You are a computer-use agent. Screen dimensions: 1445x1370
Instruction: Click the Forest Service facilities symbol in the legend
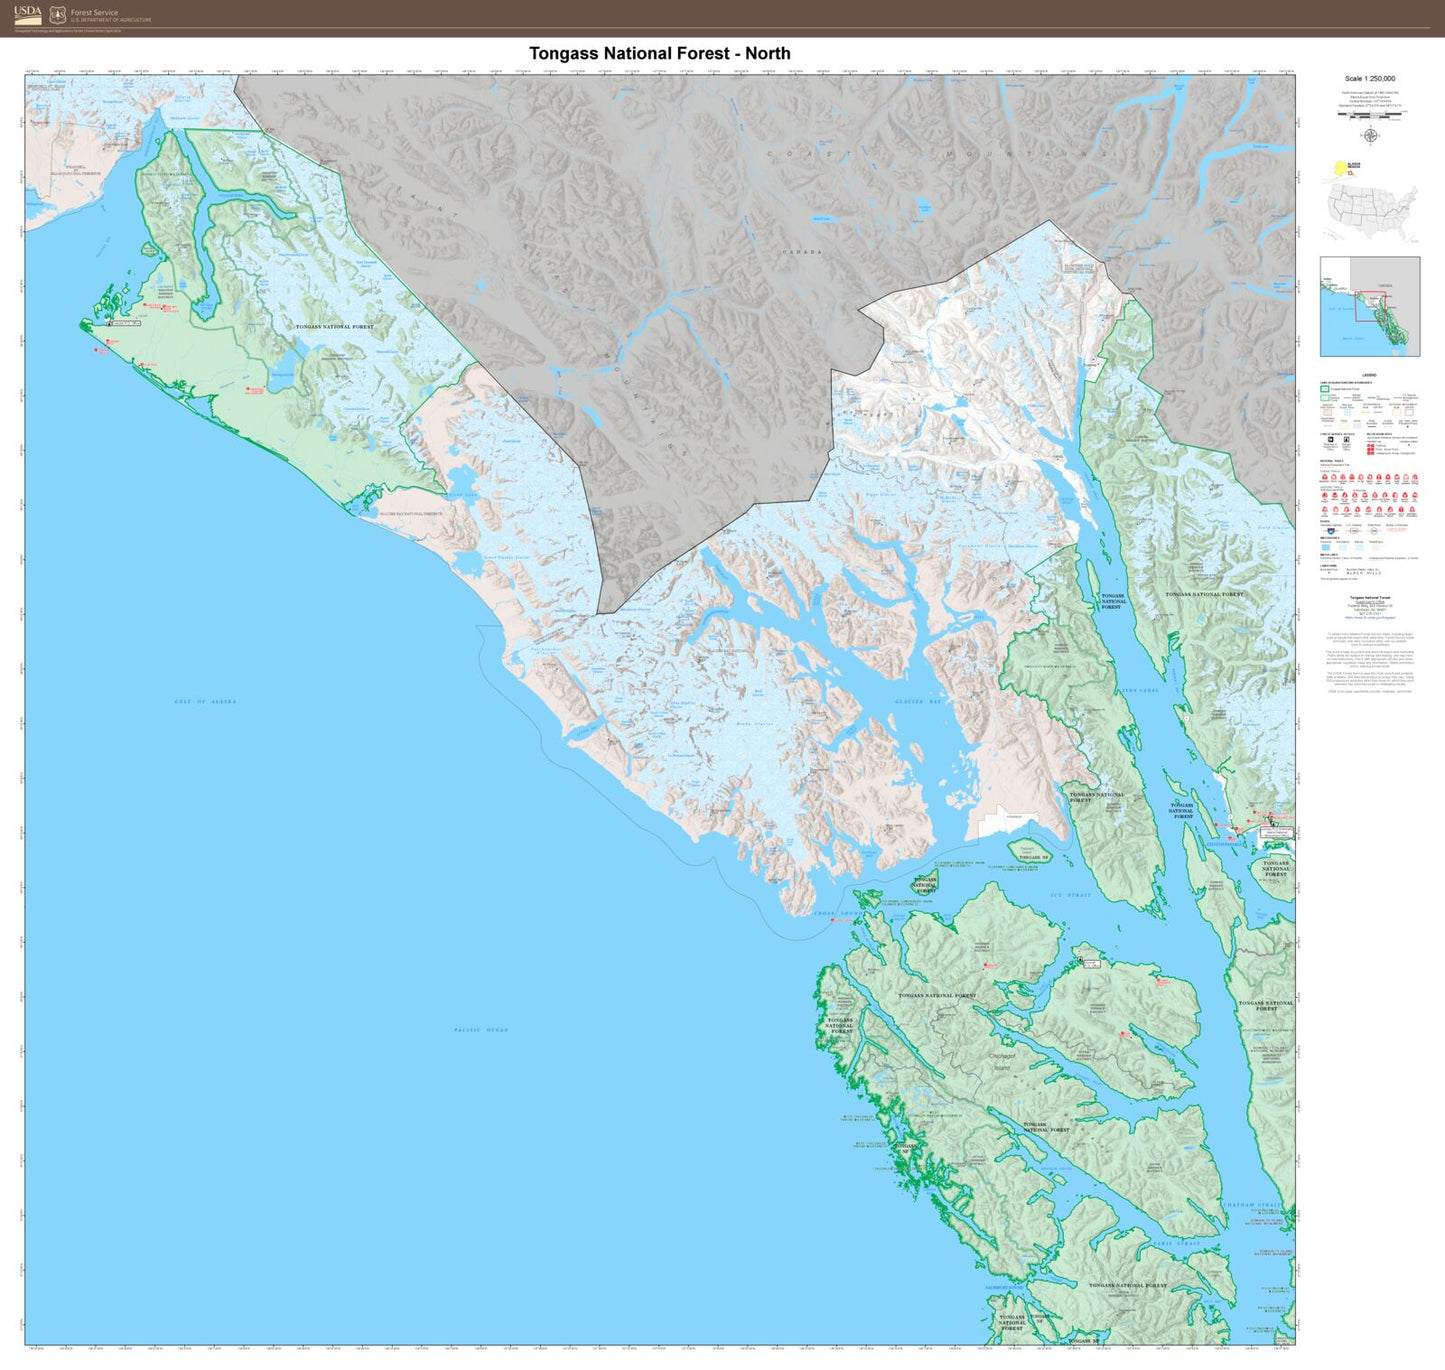pos(1331,439)
